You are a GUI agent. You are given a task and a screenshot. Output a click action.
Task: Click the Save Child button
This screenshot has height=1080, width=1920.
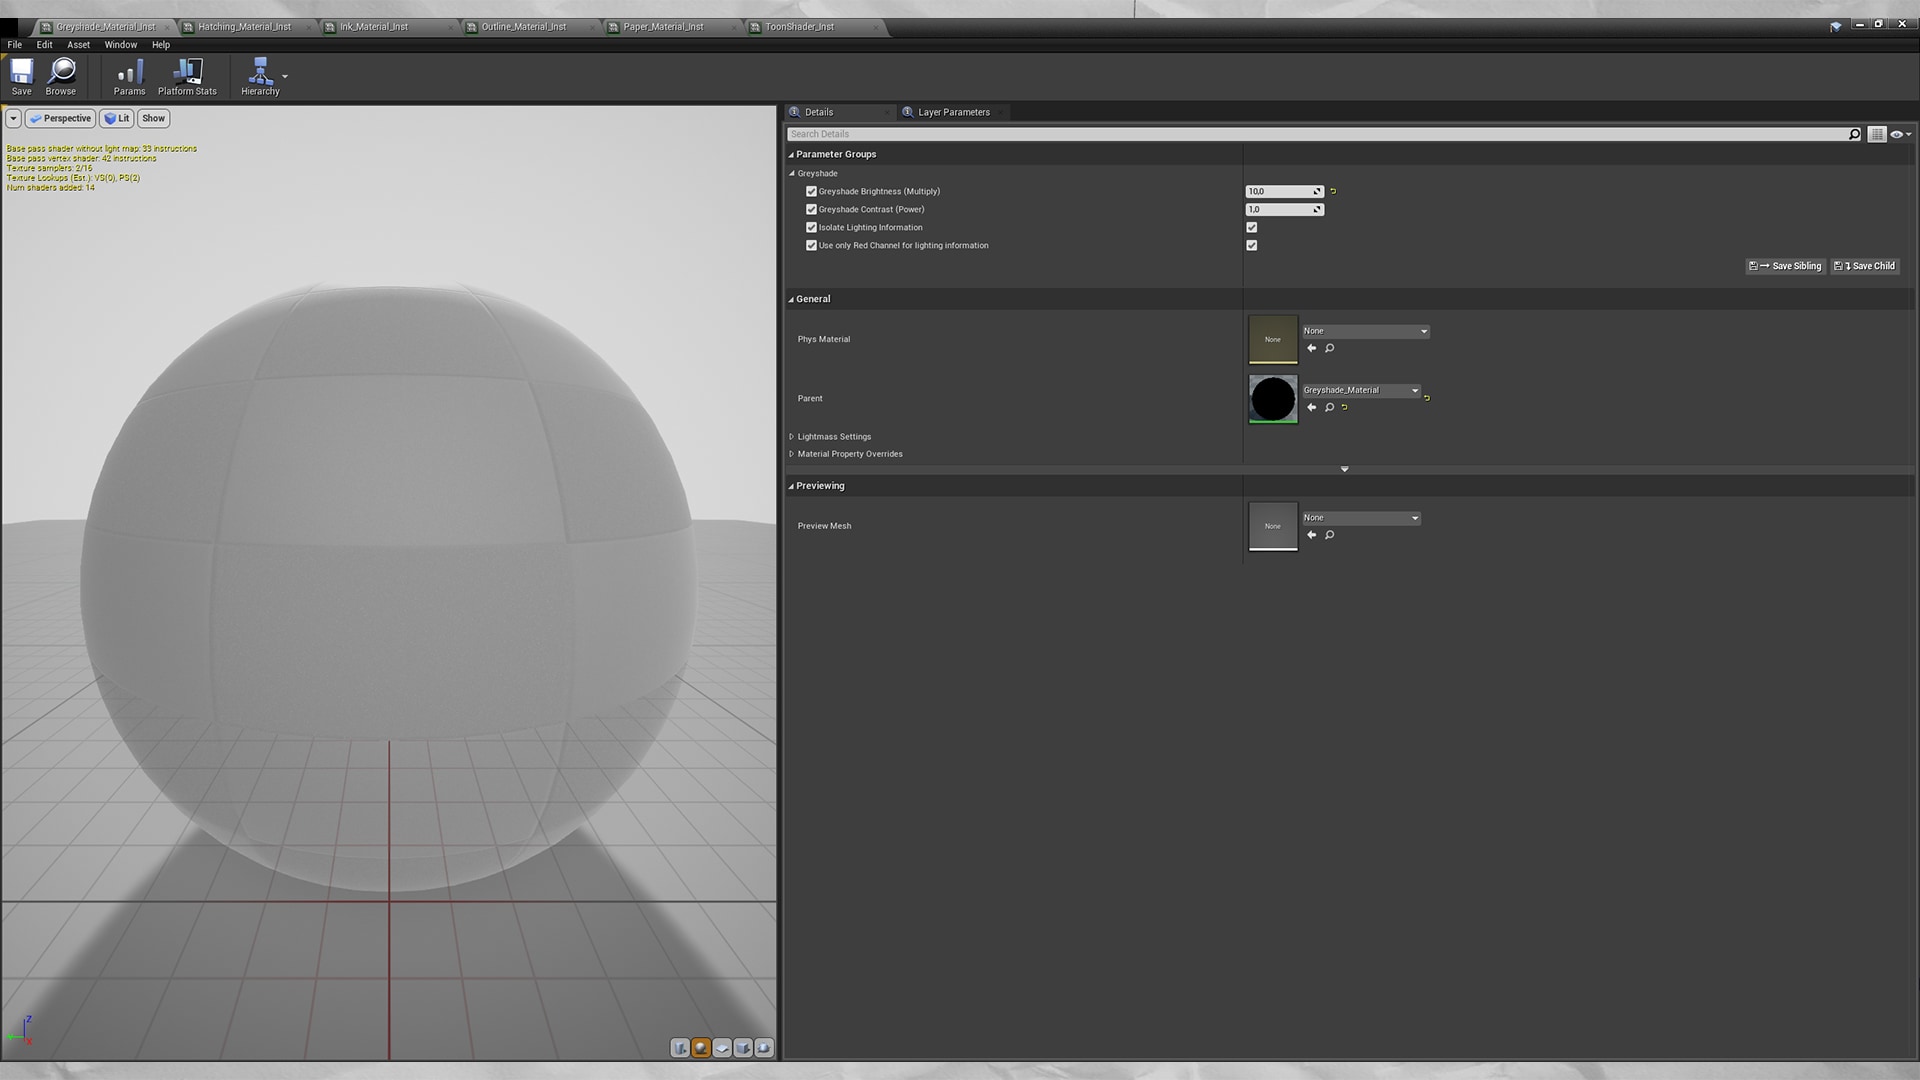1864,266
